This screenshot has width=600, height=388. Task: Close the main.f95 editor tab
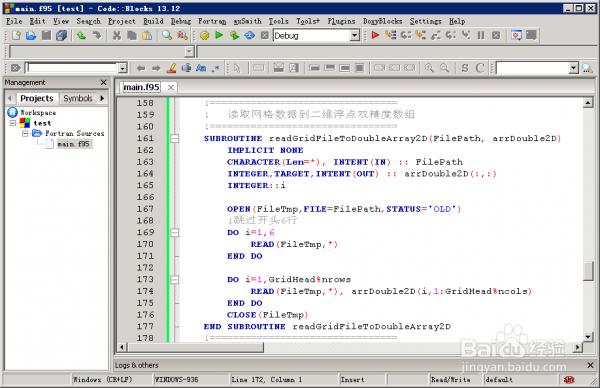(x=171, y=88)
